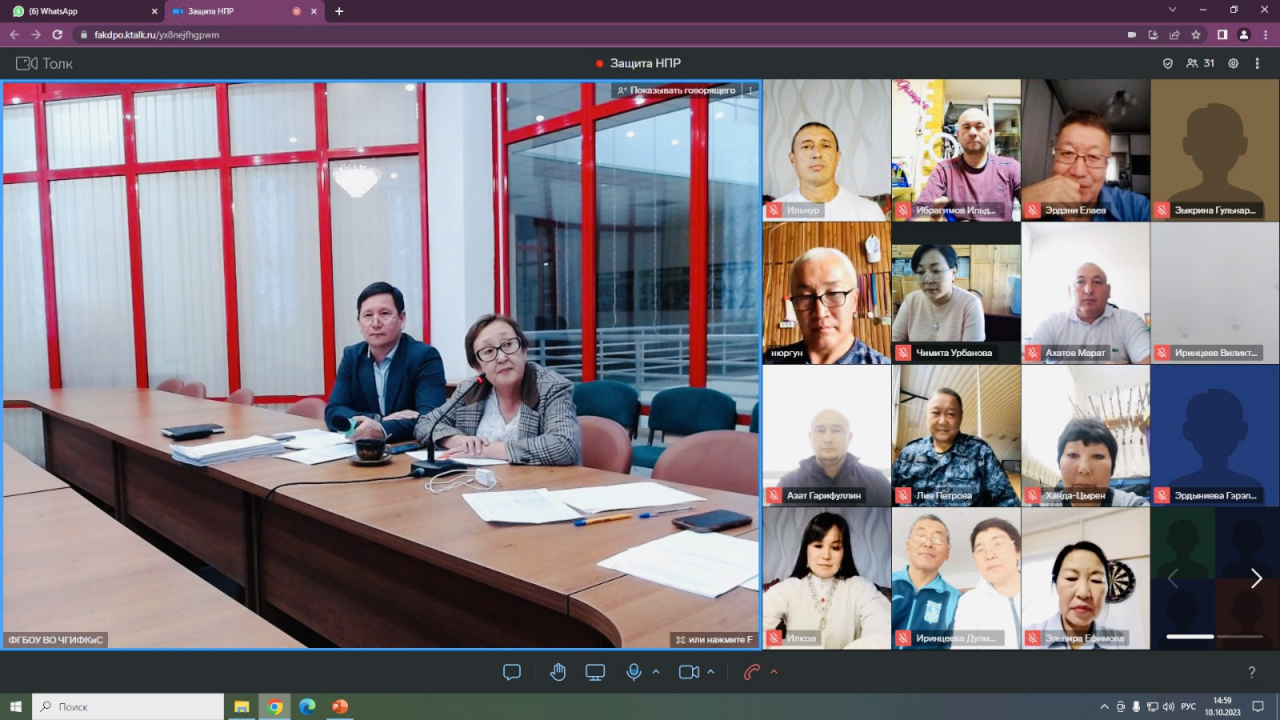This screenshot has height=720, width=1280.
Task: Toggle the microphone on or off
Action: click(633, 672)
